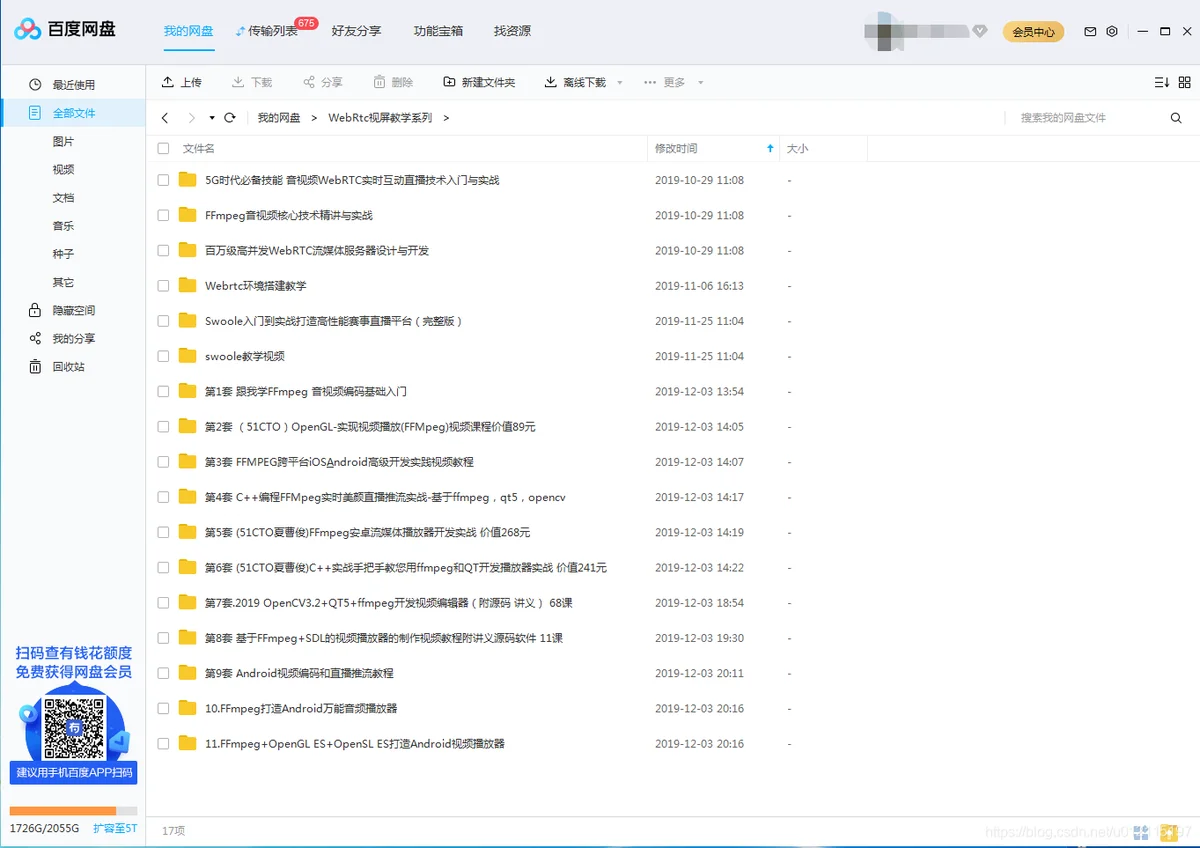The width and height of the screenshot is (1200, 848).
Task: Filter by 文档 category
Action: click(64, 198)
